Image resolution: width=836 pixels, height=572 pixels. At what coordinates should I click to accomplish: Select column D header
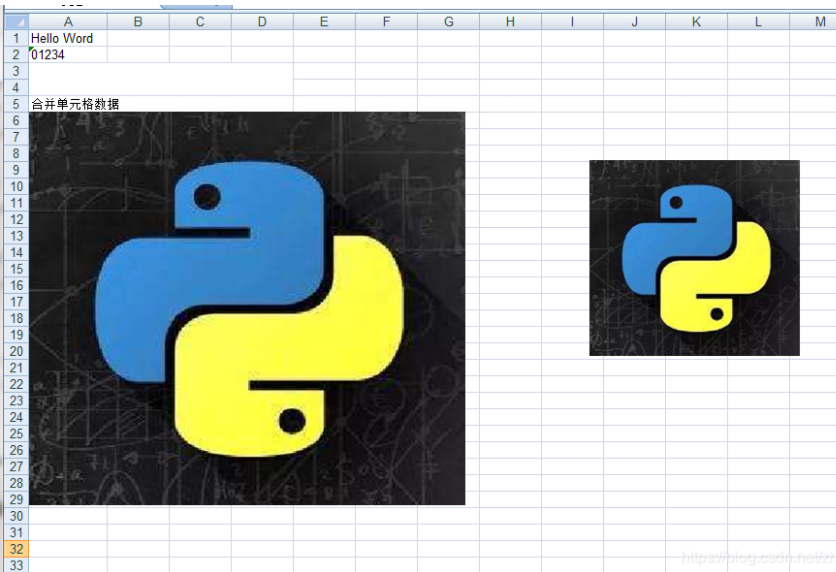click(x=262, y=22)
